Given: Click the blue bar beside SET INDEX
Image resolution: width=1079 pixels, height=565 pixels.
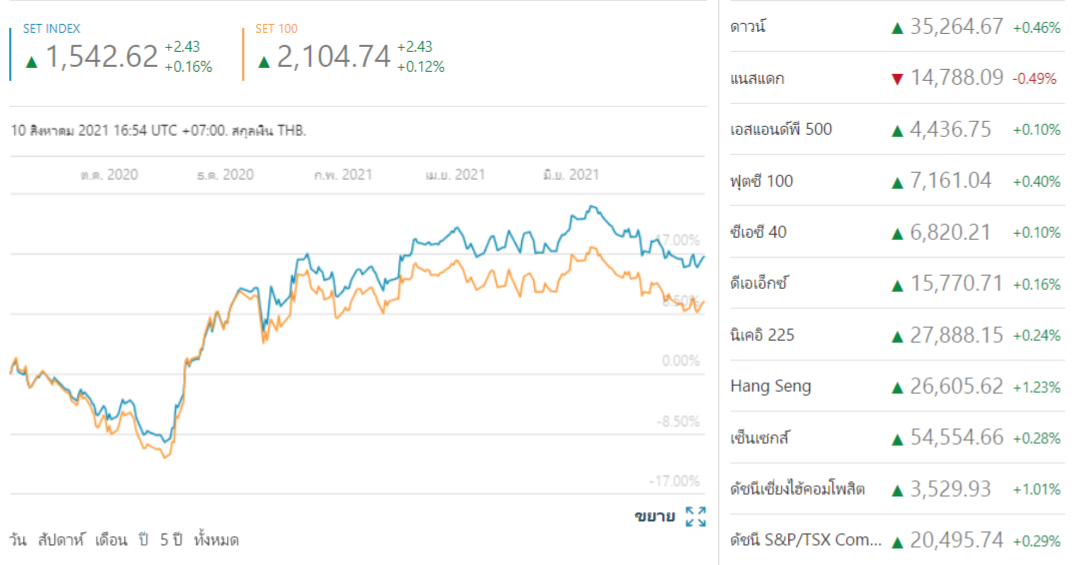Looking at the screenshot, I should [x=11, y=53].
